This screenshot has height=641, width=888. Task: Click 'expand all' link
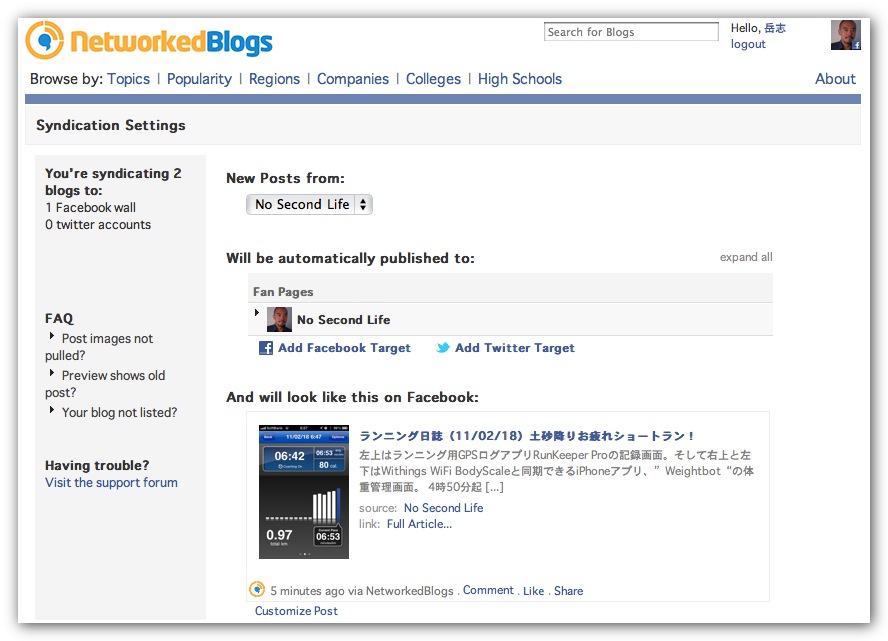pos(746,257)
